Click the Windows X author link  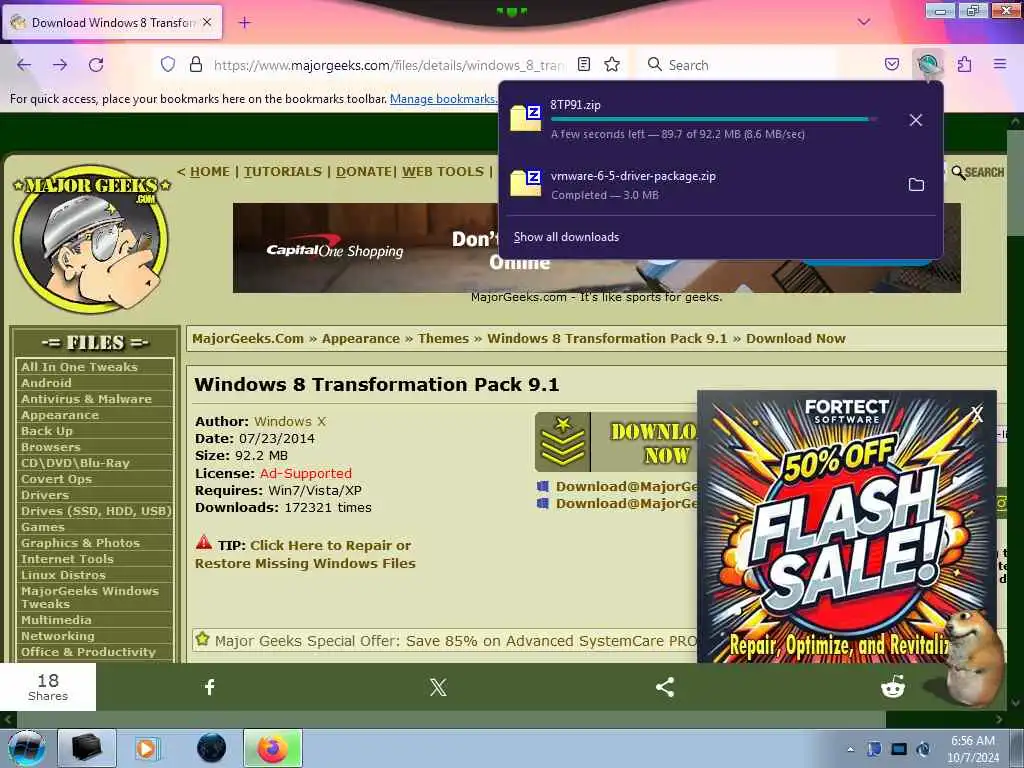tap(290, 421)
